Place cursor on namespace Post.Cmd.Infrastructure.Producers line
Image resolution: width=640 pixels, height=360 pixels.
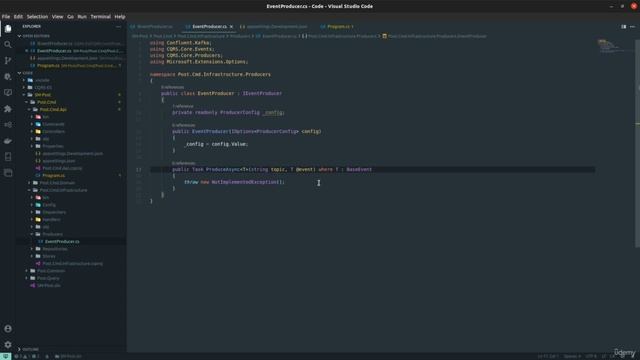pos(210,75)
